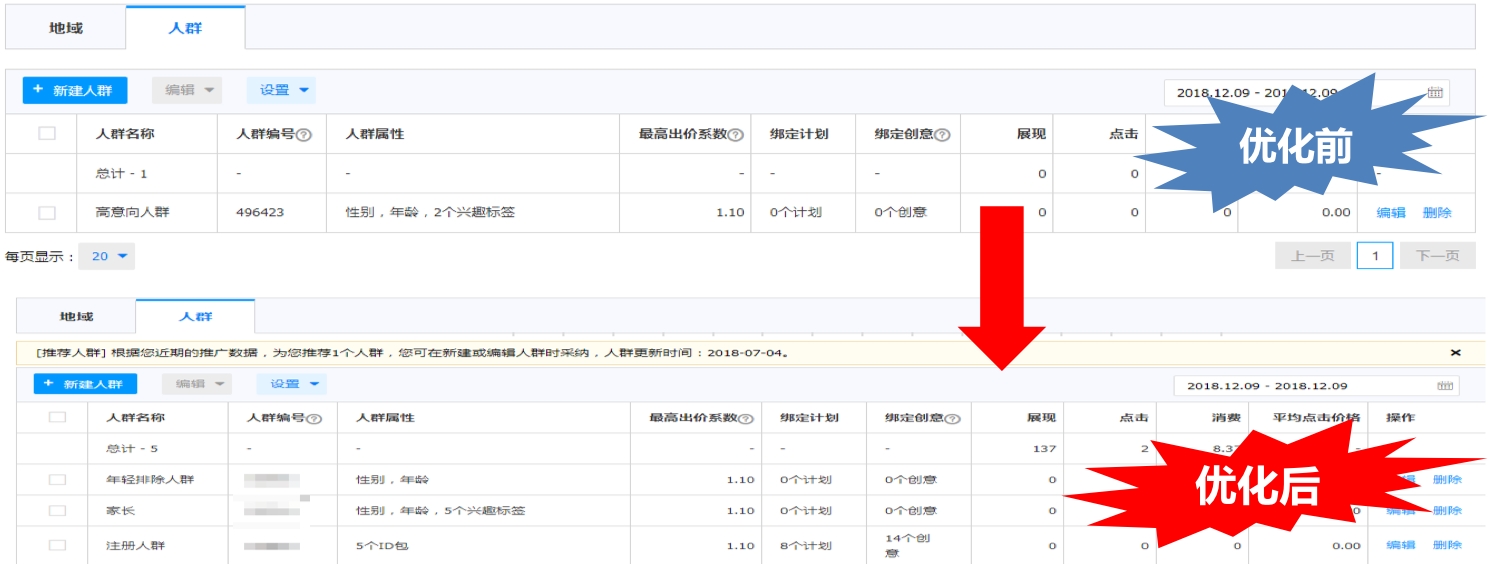Click the 5个ID包 attribute cell
Image resolution: width=1500 pixels, height=564 pixels.
[x=382, y=545]
